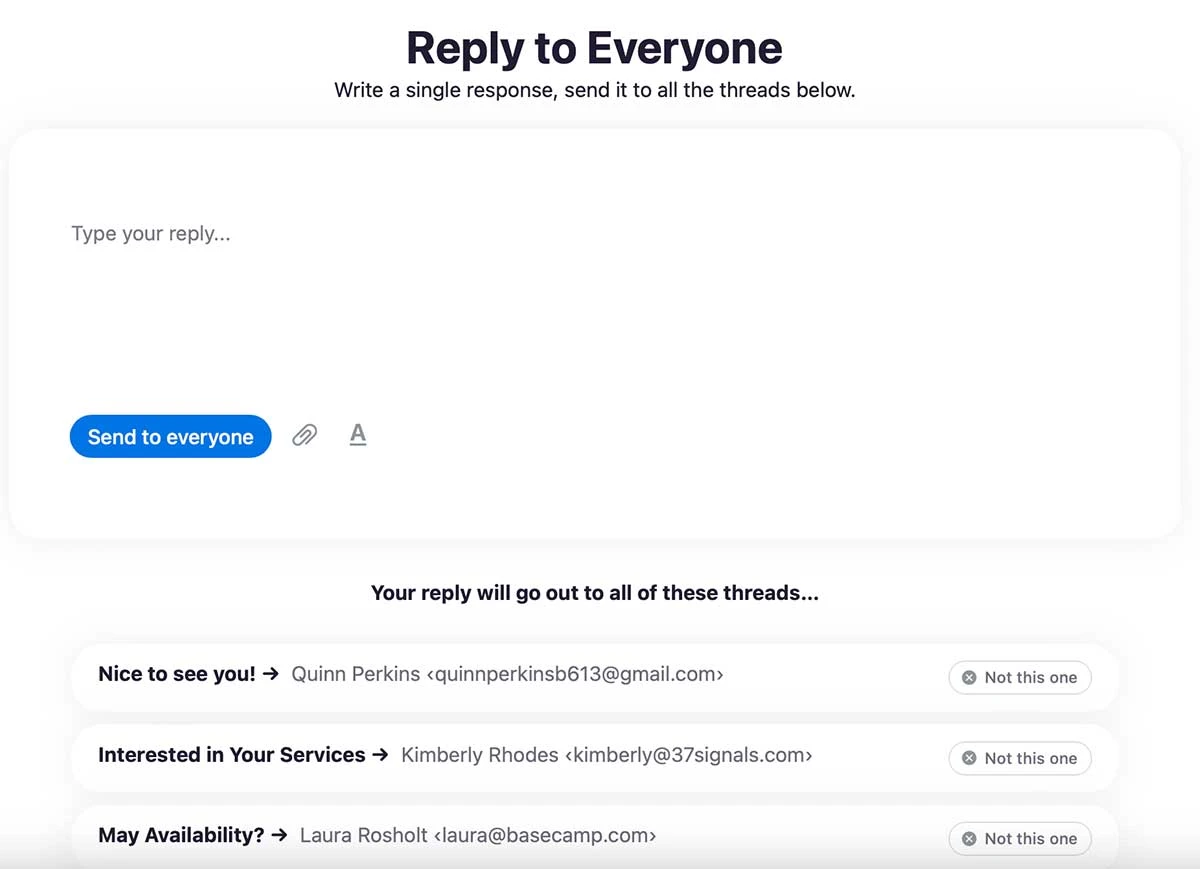Click the "Reply to Everyone" page heading
Image resolution: width=1200 pixels, height=869 pixels.
tap(594, 48)
